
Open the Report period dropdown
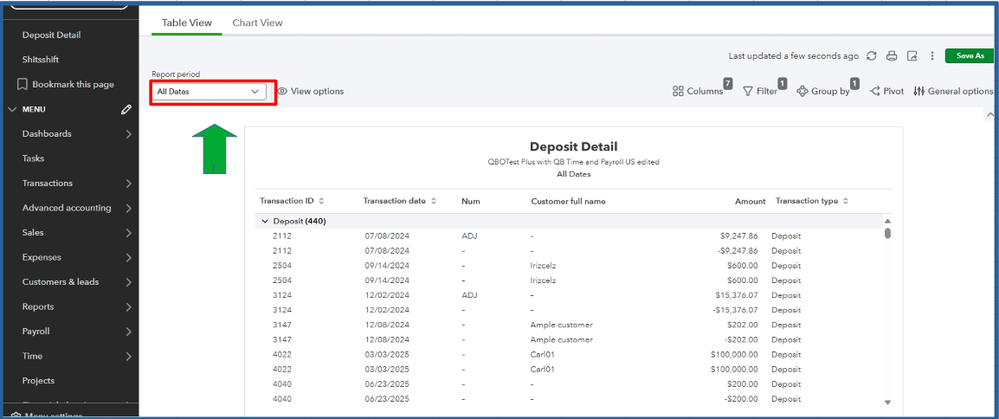coord(208,91)
